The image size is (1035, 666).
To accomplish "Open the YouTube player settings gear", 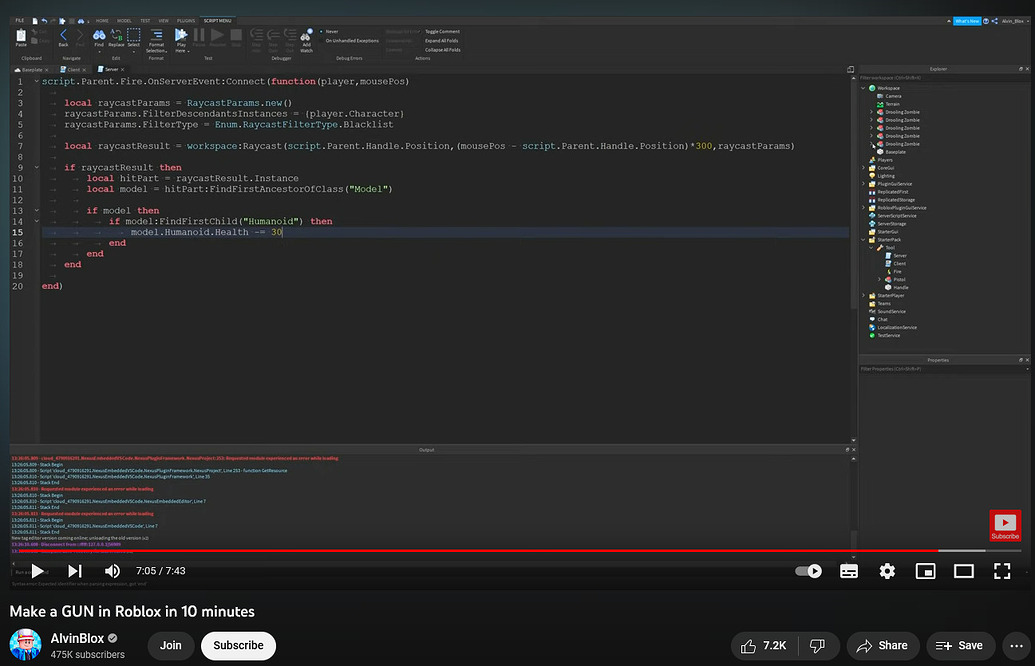I will 887,571.
